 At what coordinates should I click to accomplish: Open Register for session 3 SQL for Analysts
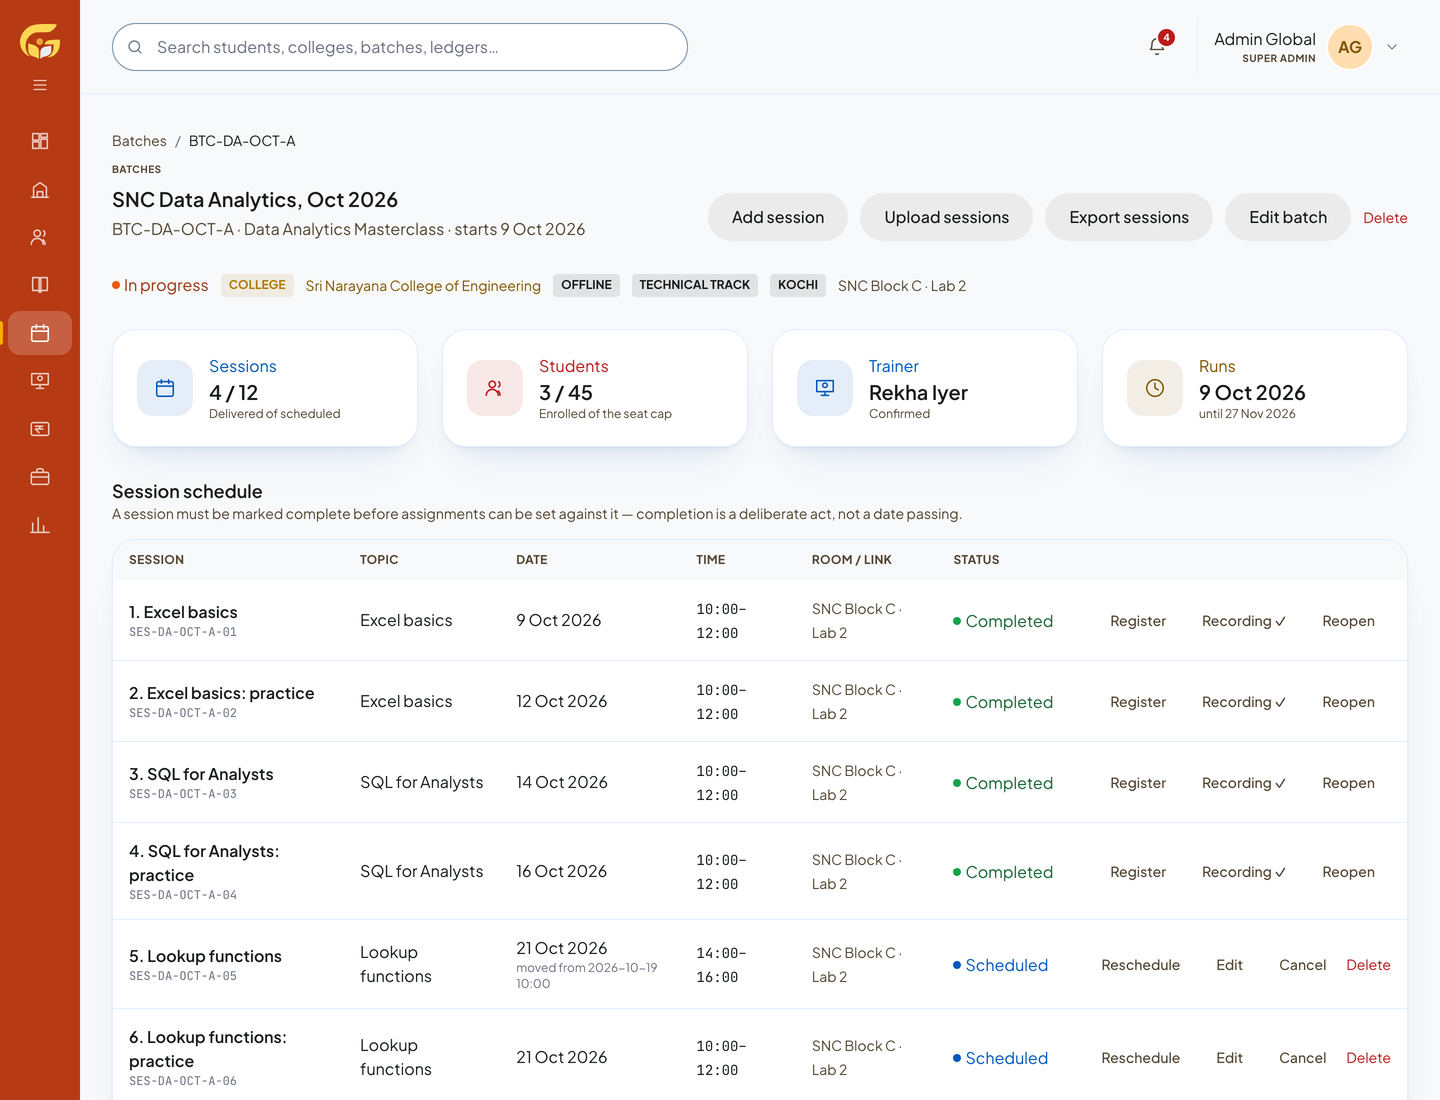1138,783
